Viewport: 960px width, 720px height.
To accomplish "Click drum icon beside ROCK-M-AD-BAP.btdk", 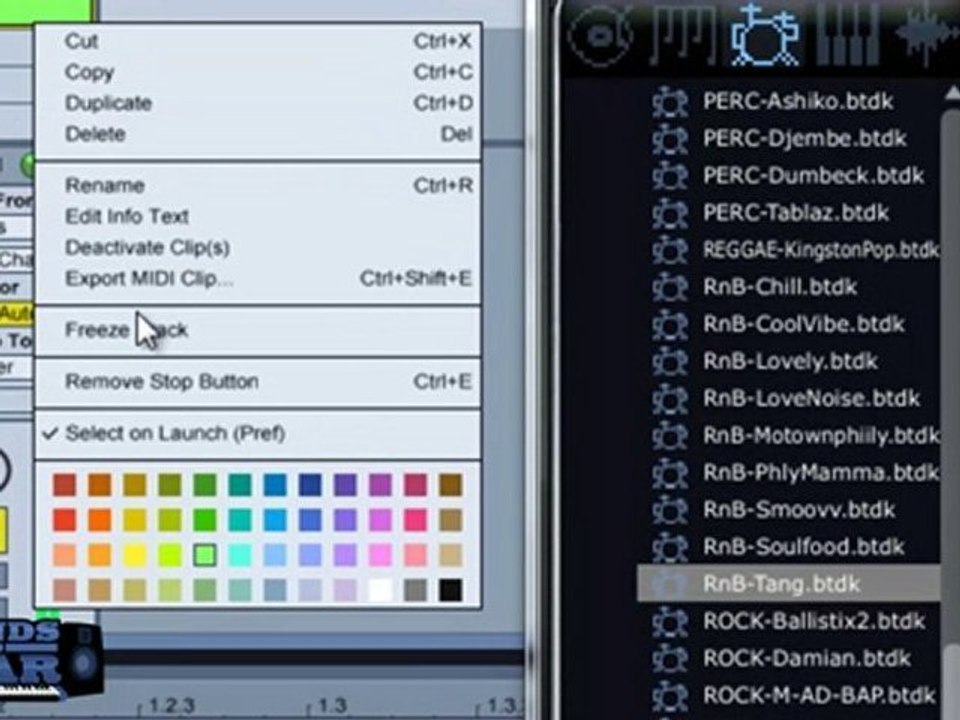I will pyautogui.click(x=670, y=696).
